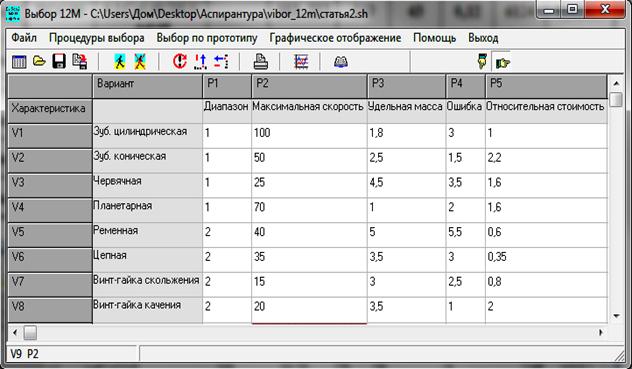Click the cell with value 4,5

(406, 186)
